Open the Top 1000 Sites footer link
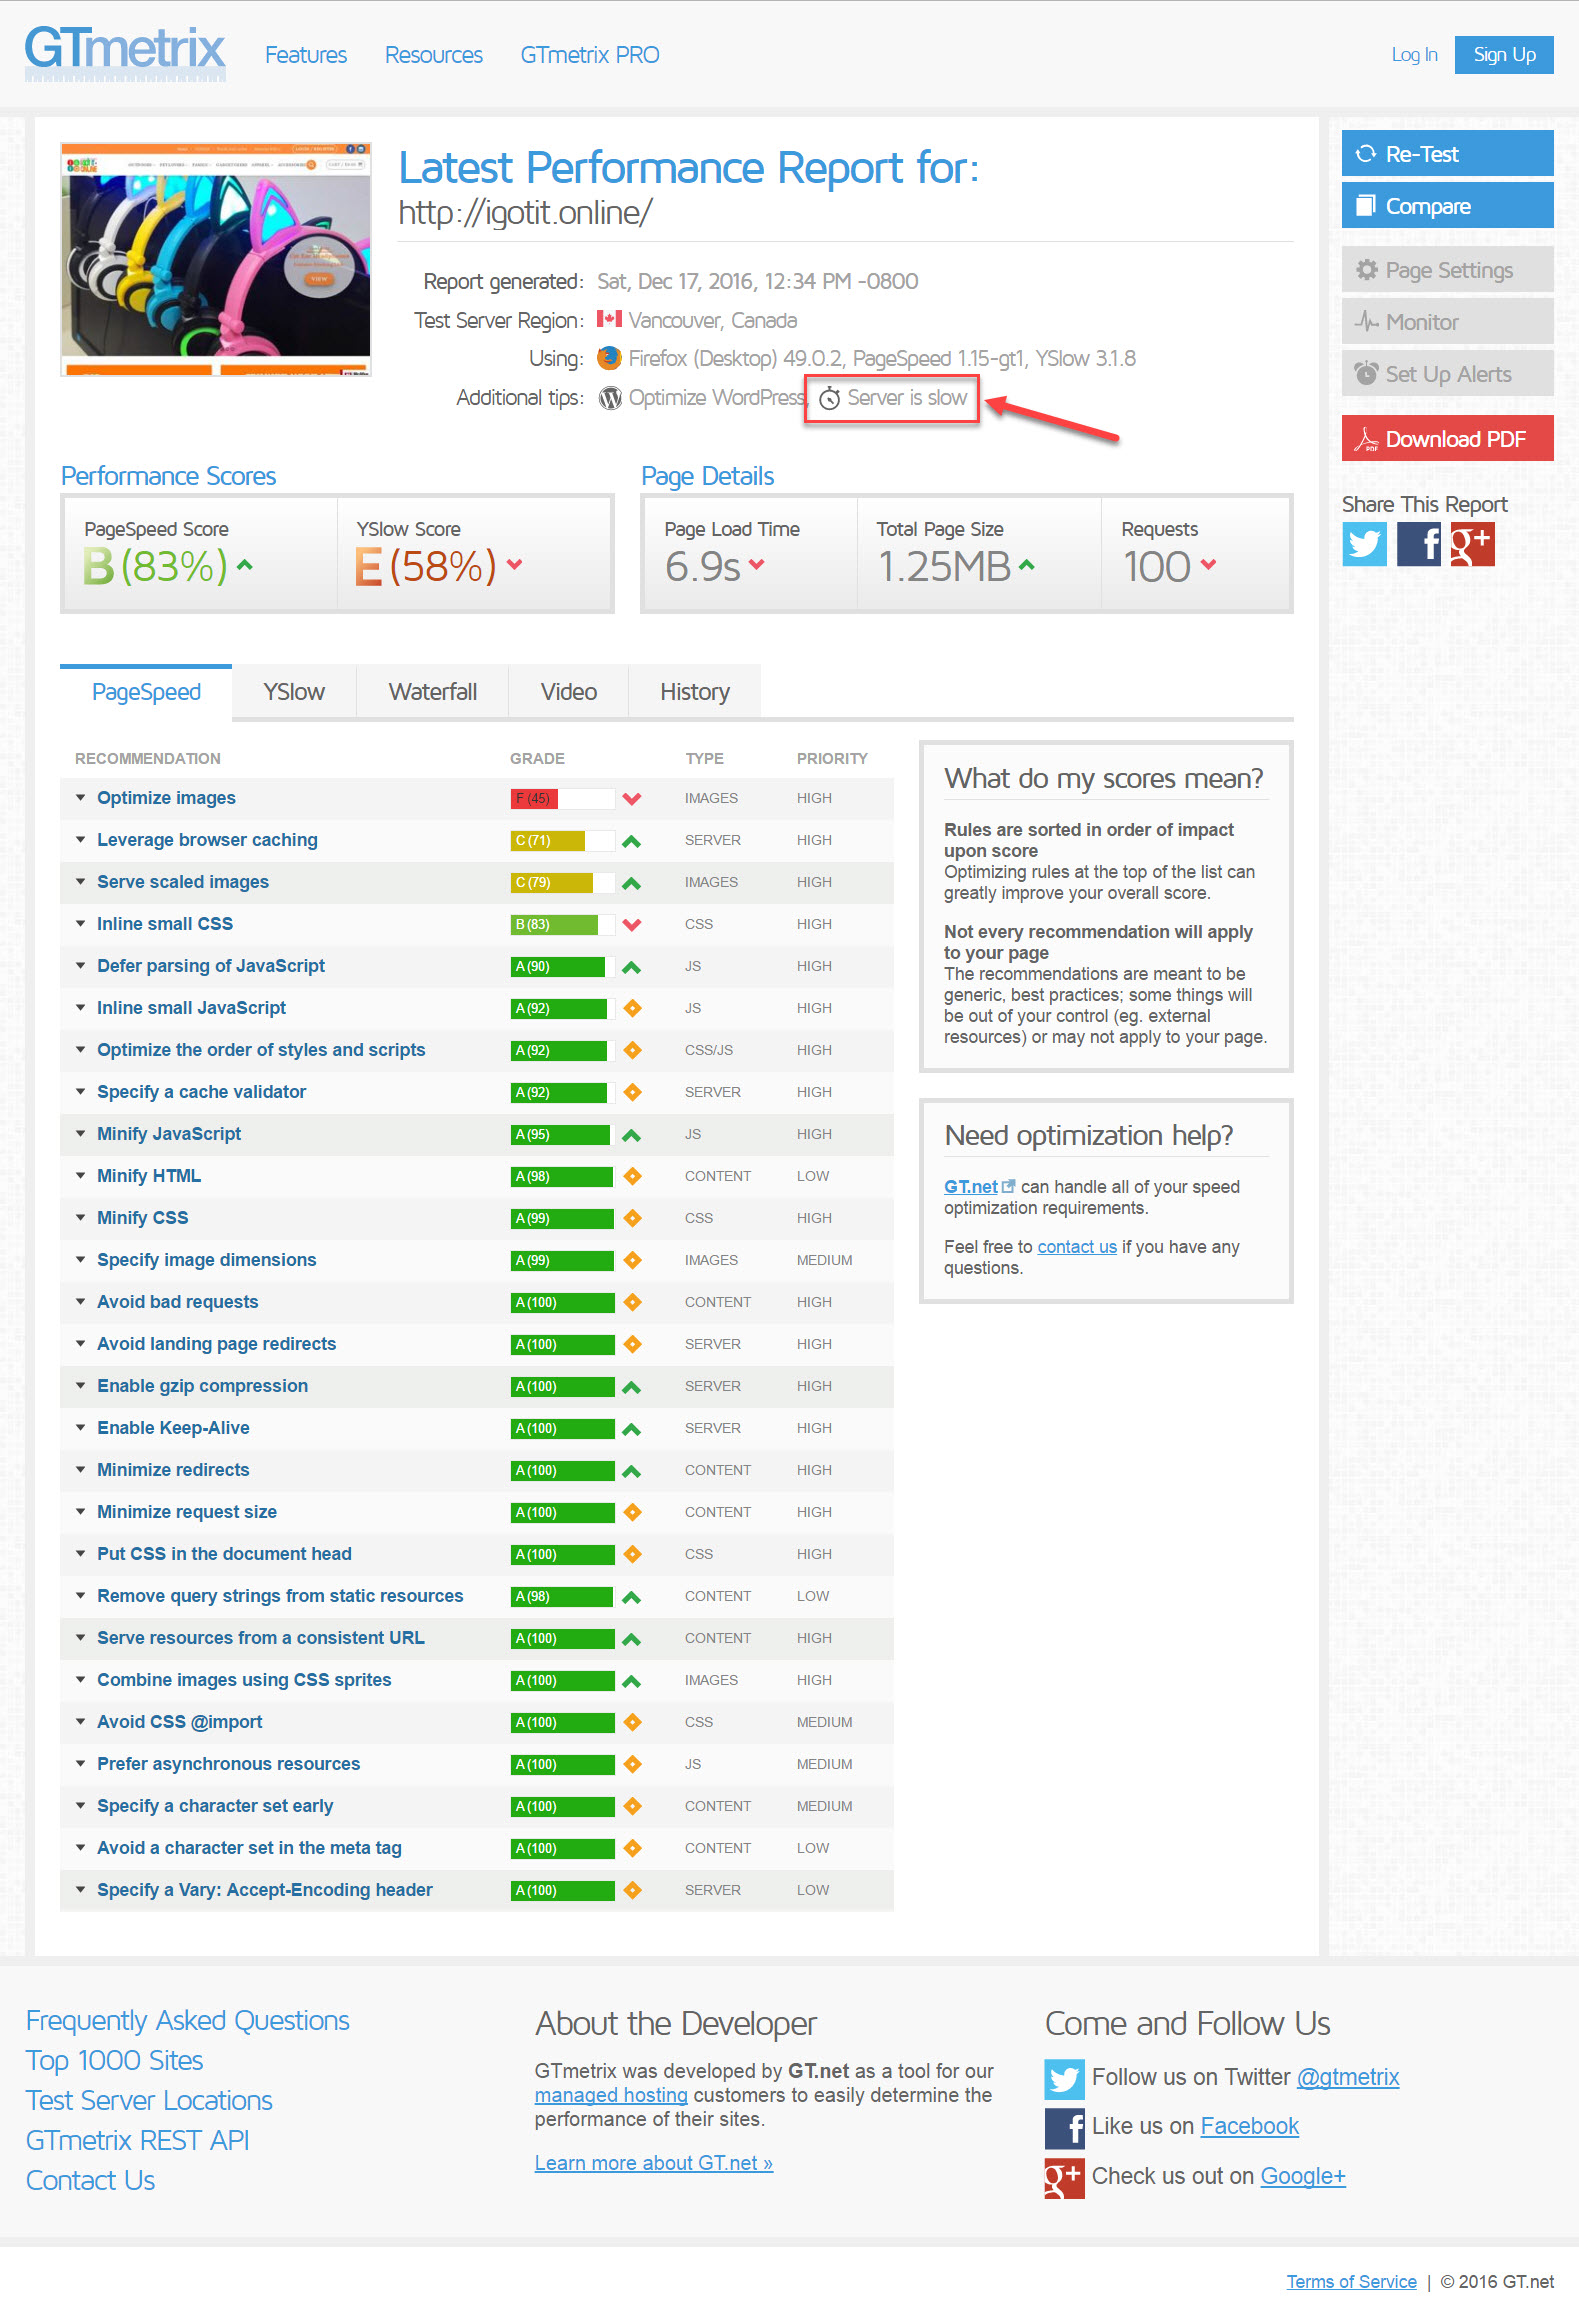This screenshot has width=1579, height=2317. tap(115, 2060)
